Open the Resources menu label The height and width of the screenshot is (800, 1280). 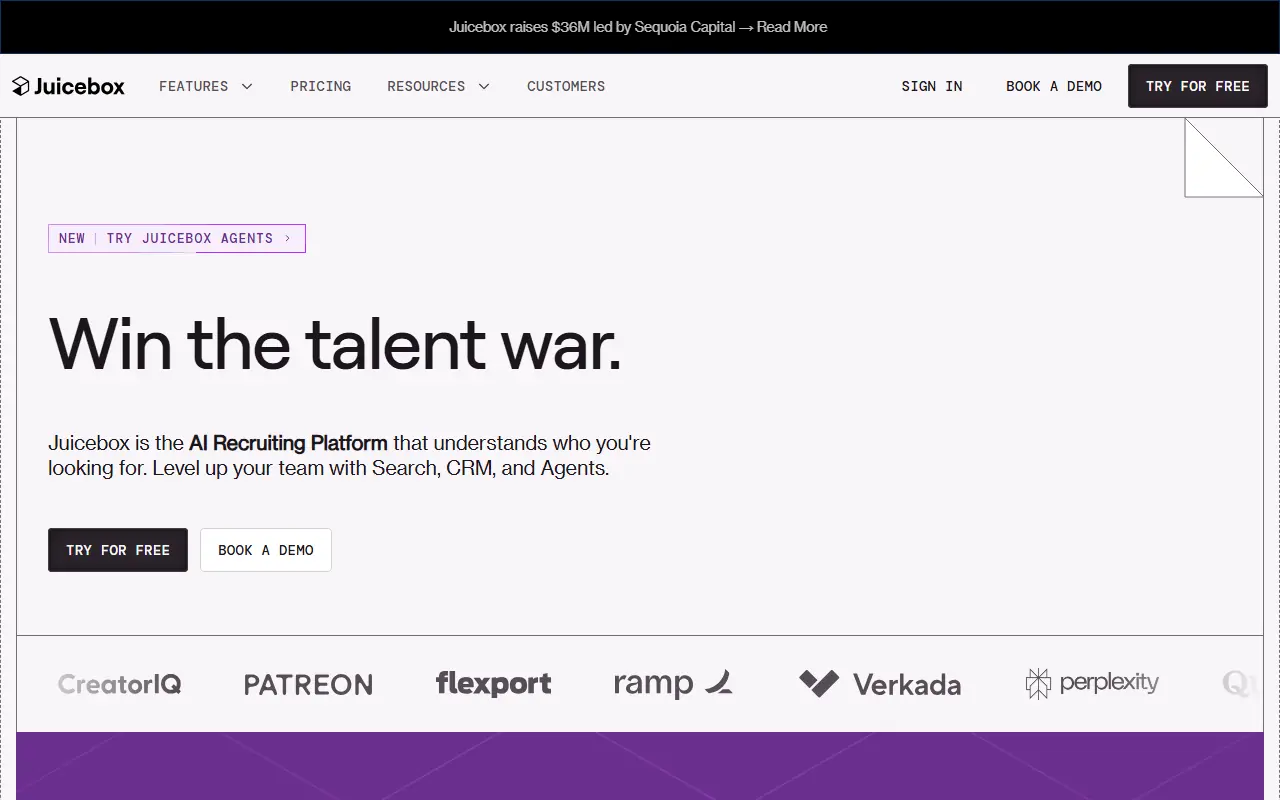tap(426, 86)
